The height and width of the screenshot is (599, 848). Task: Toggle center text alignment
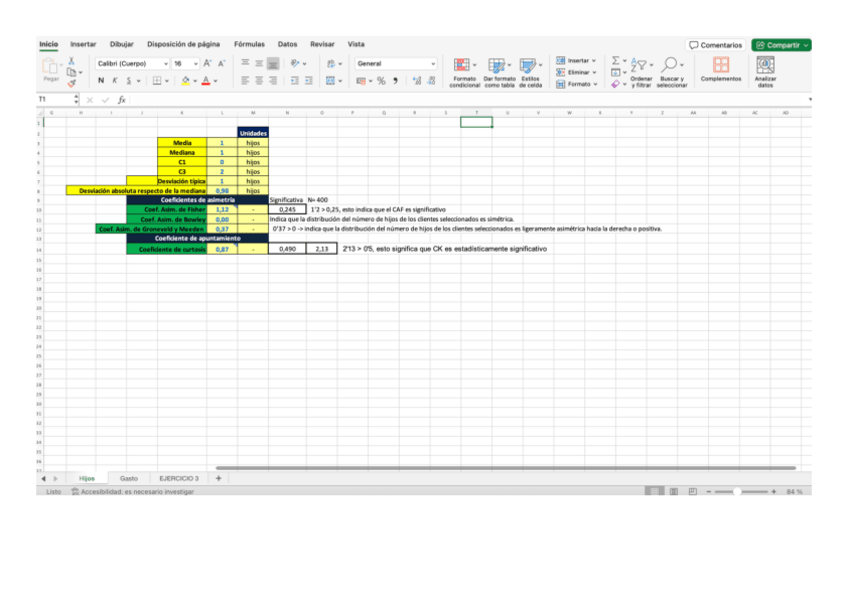pyautogui.click(x=257, y=80)
